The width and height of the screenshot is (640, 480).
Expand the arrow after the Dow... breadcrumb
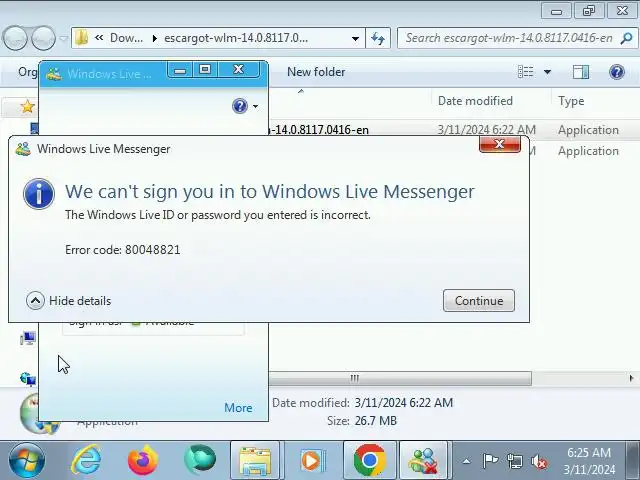154,38
